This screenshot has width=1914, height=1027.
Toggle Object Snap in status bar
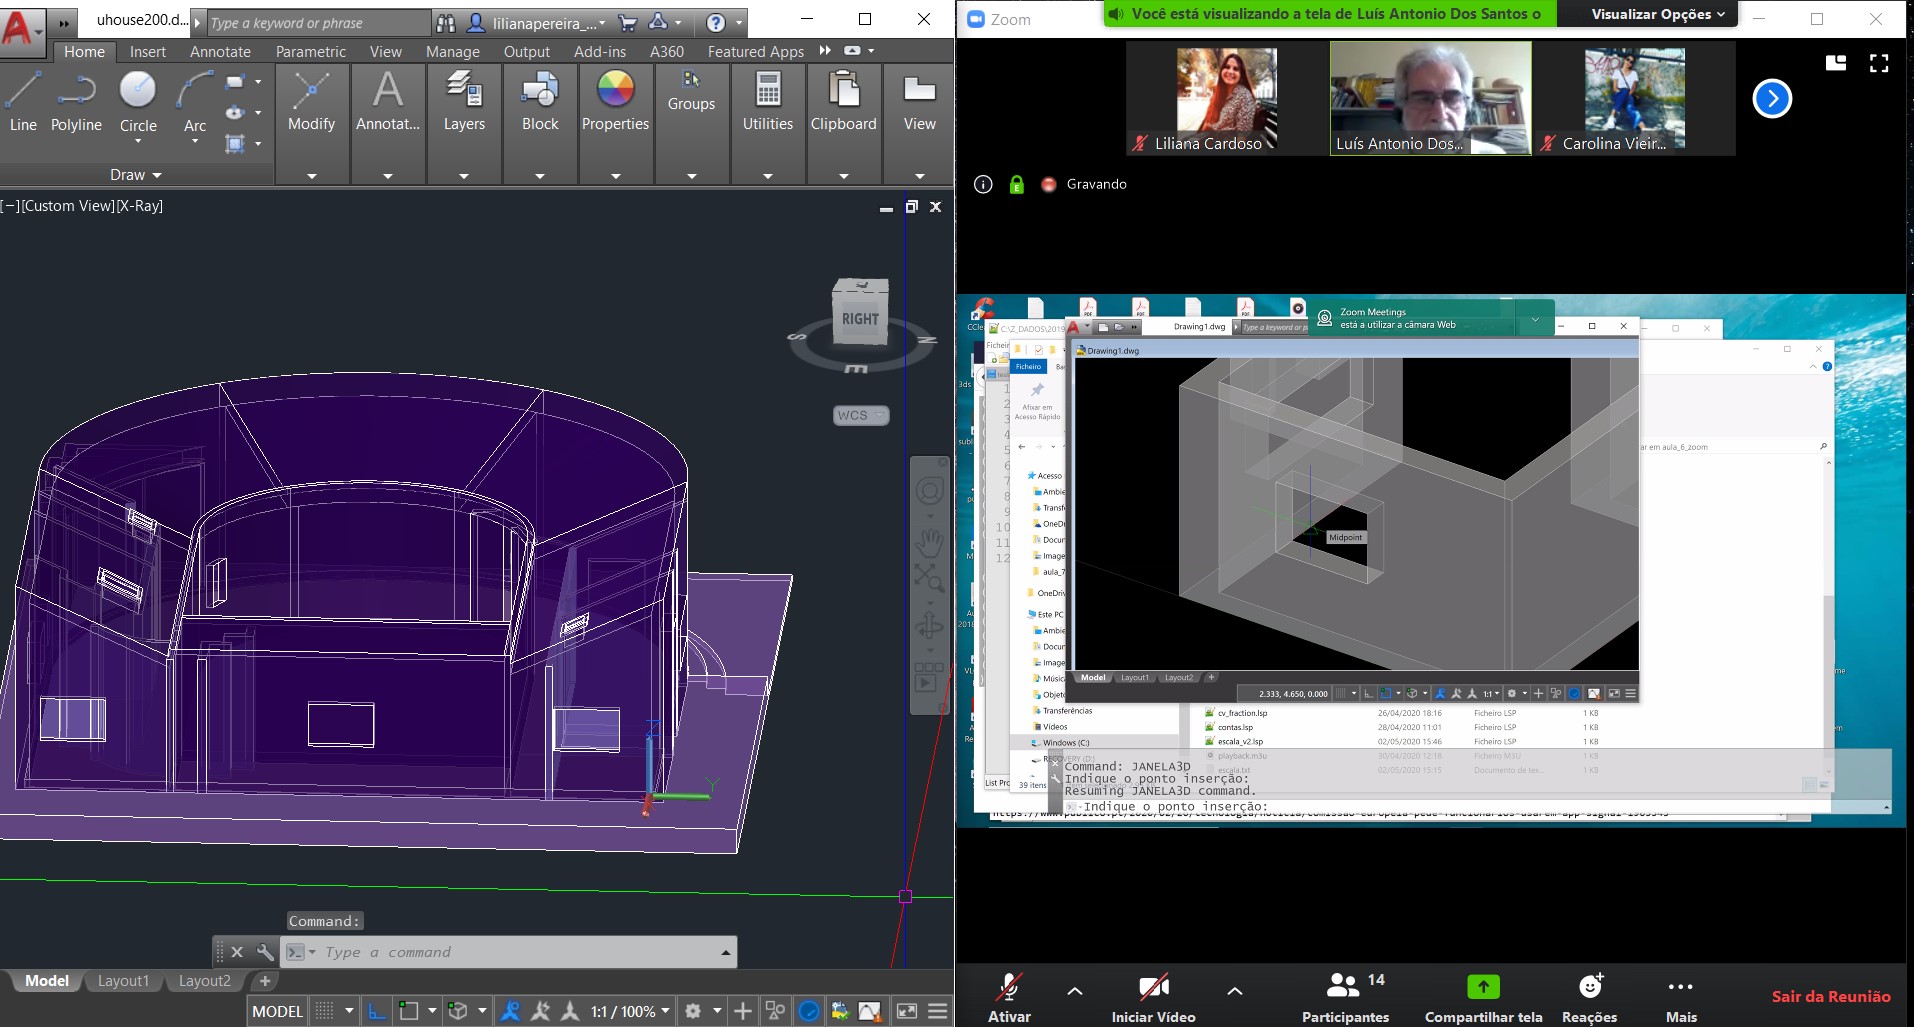pos(408,1011)
